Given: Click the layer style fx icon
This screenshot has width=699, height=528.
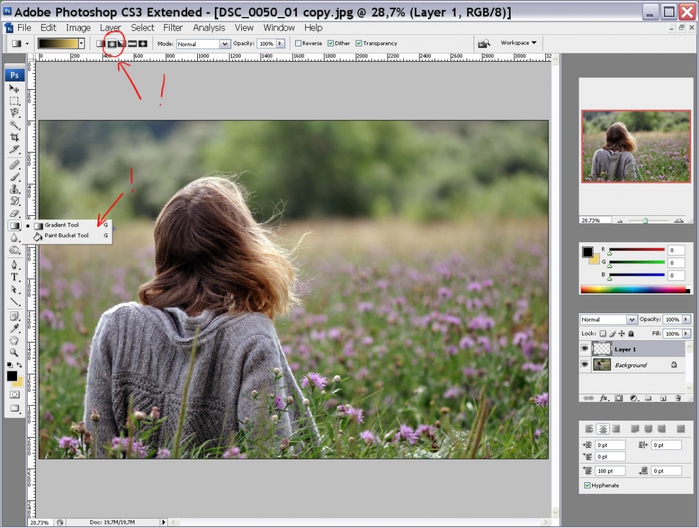Looking at the screenshot, I should [603, 398].
